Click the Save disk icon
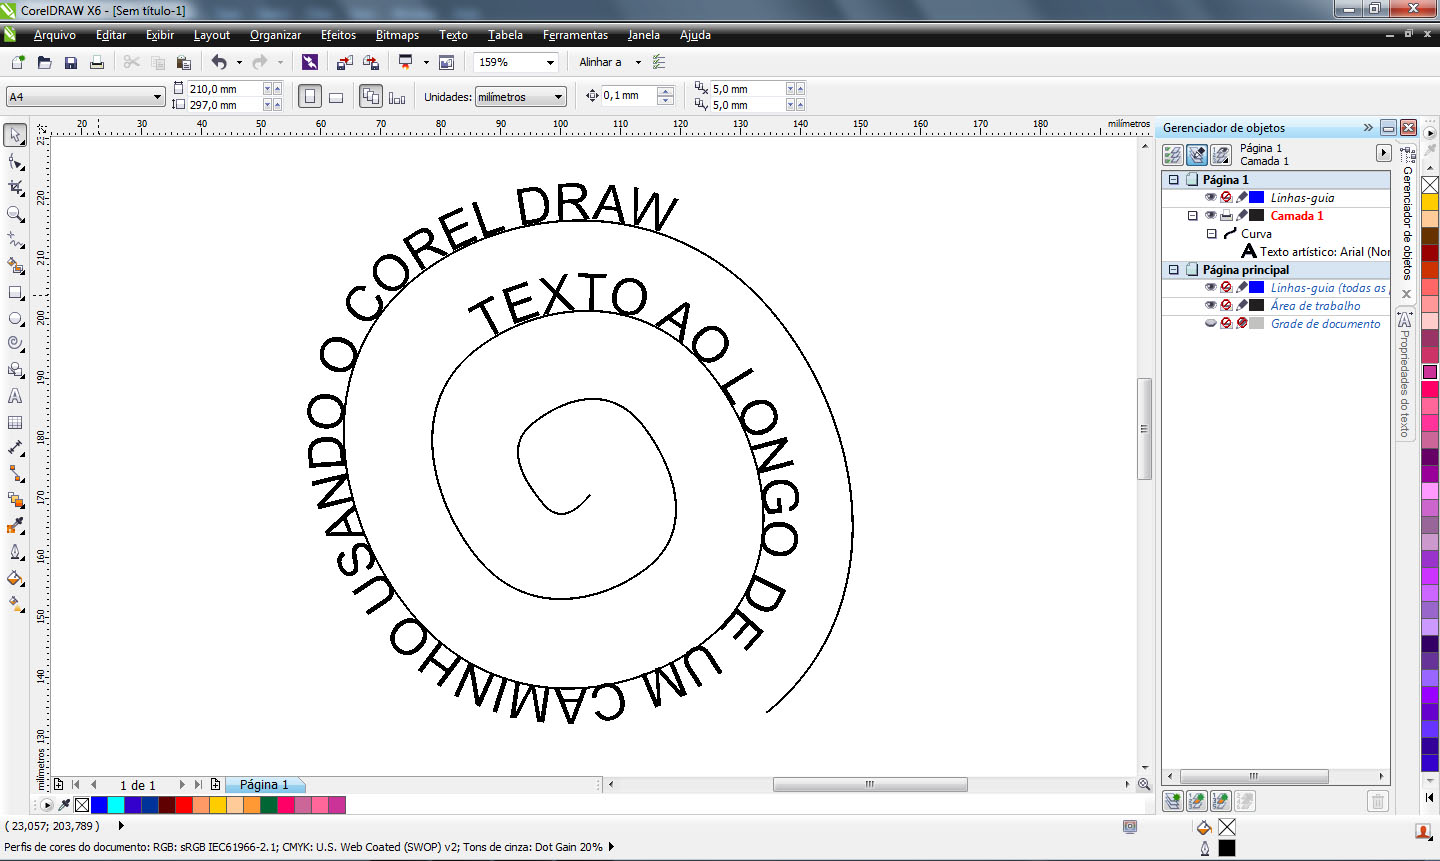 point(70,62)
